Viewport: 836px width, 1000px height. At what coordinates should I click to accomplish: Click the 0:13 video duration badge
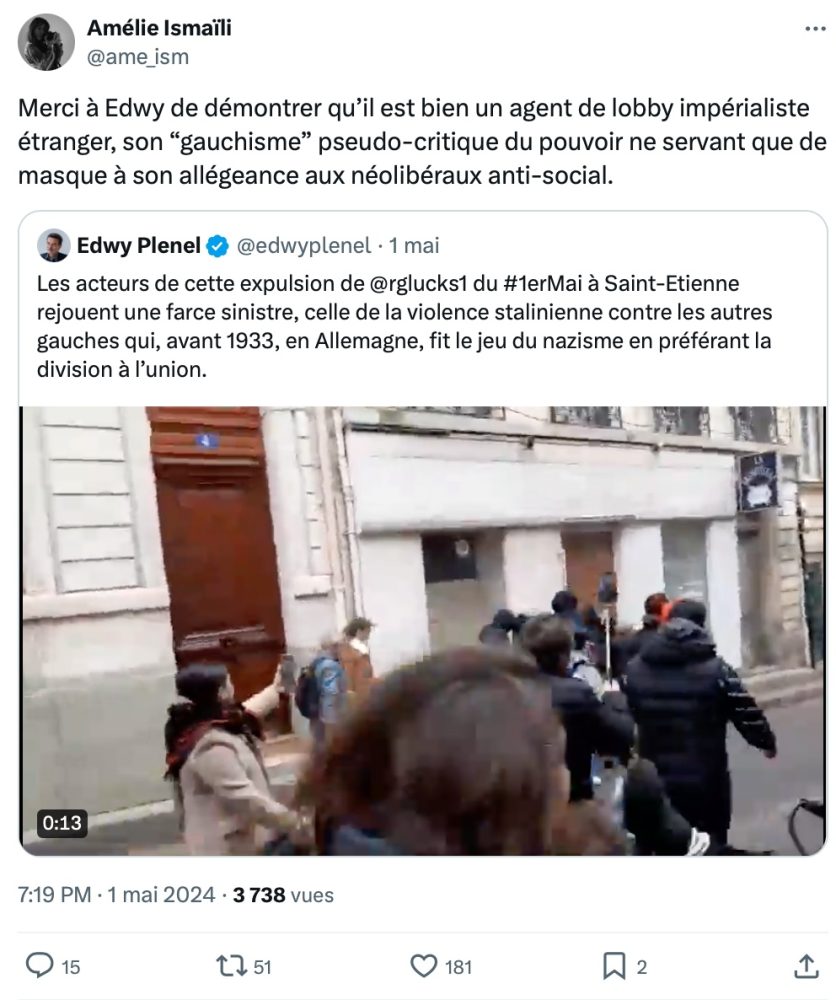click(62, 823)
